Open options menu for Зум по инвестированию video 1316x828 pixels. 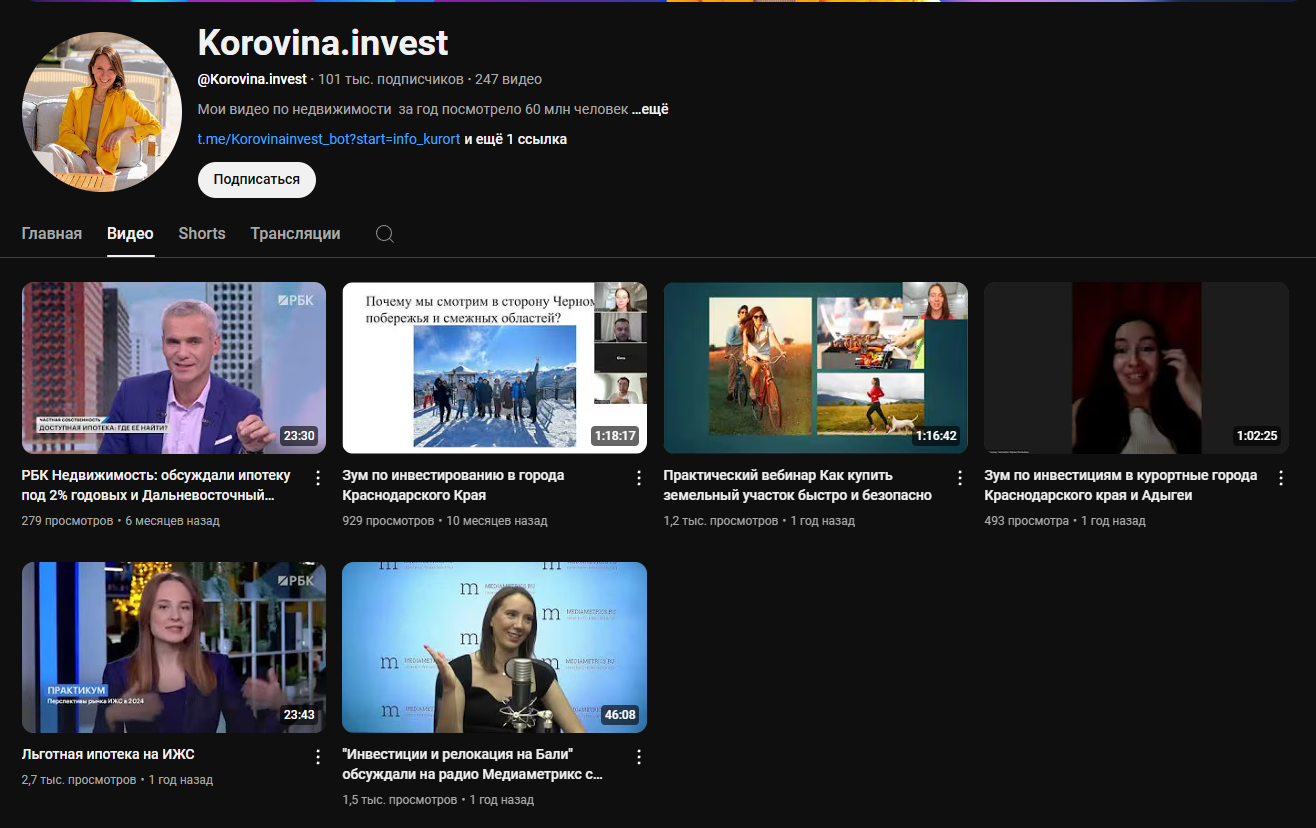click(639, 478)
